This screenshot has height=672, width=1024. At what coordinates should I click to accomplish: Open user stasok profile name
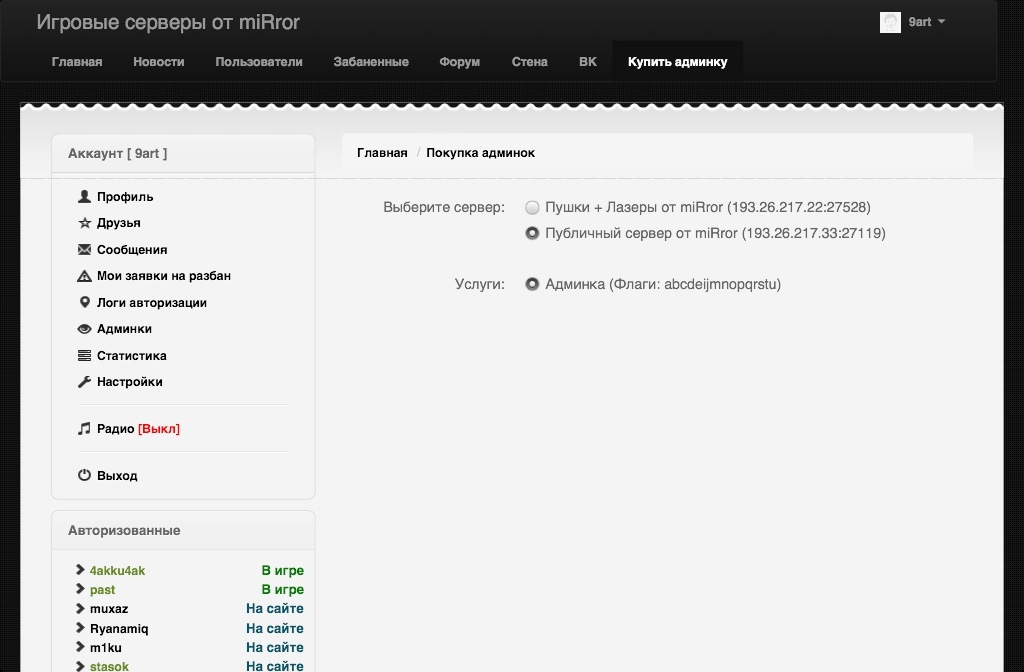pos(109,666)
